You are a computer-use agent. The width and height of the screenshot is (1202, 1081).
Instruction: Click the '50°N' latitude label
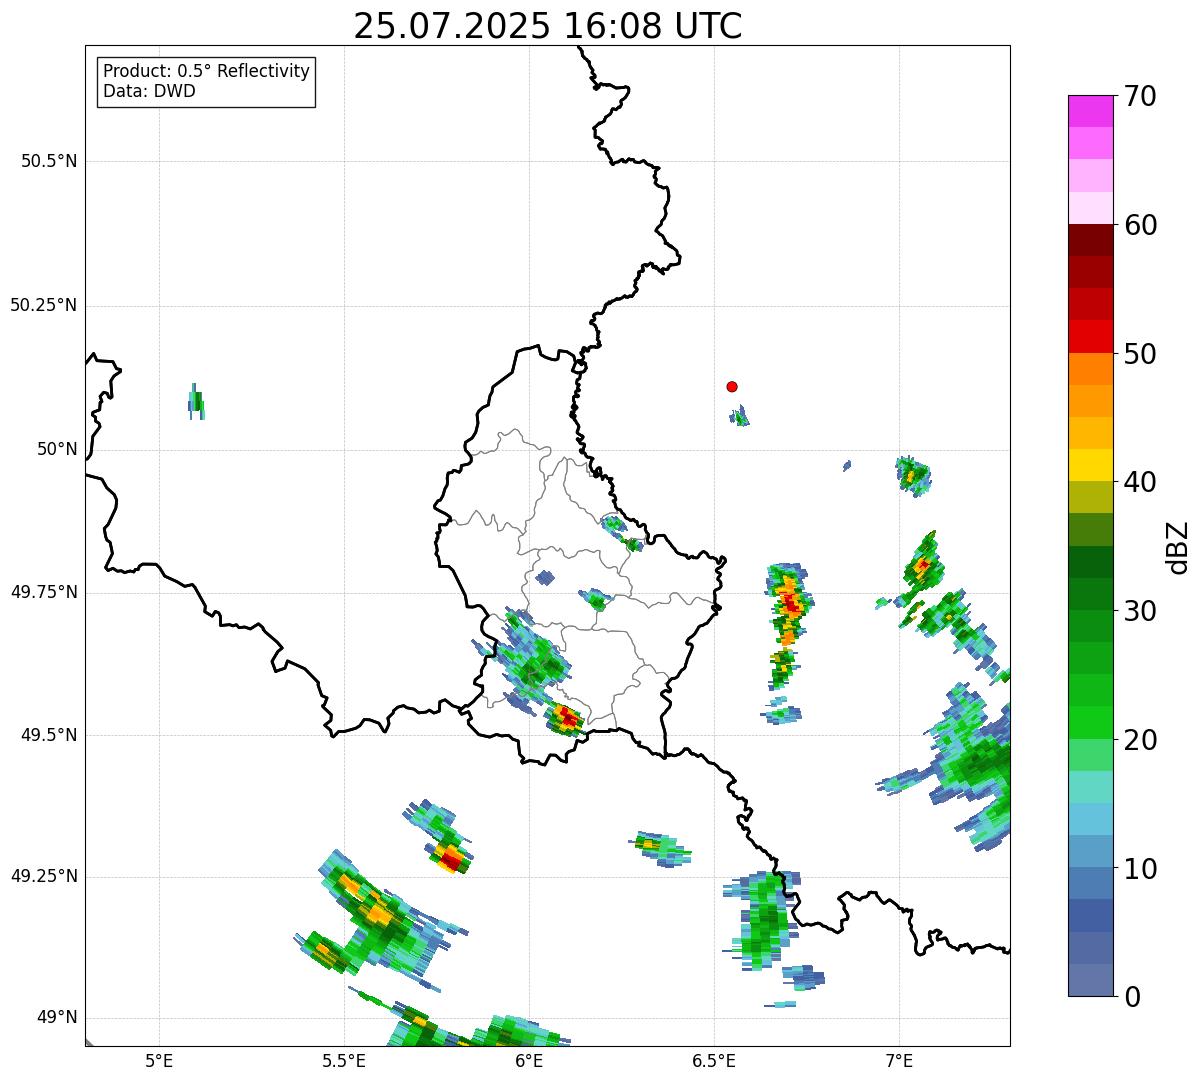[57, 449]
